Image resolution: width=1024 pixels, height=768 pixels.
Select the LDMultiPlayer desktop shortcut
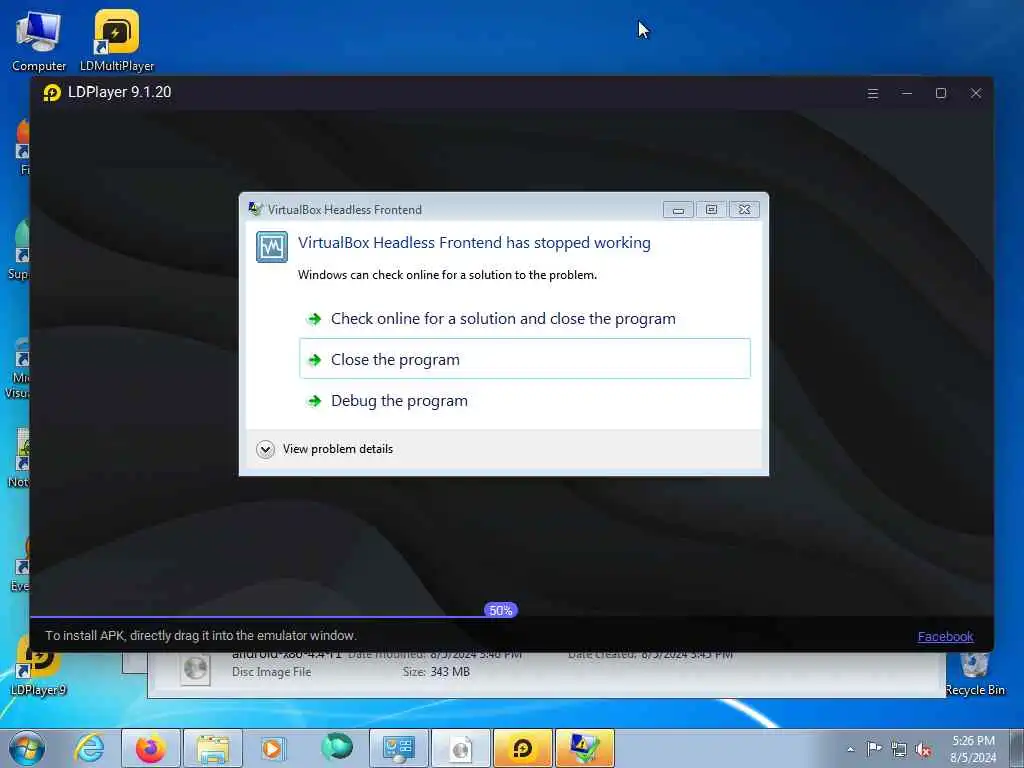point(117,40)
